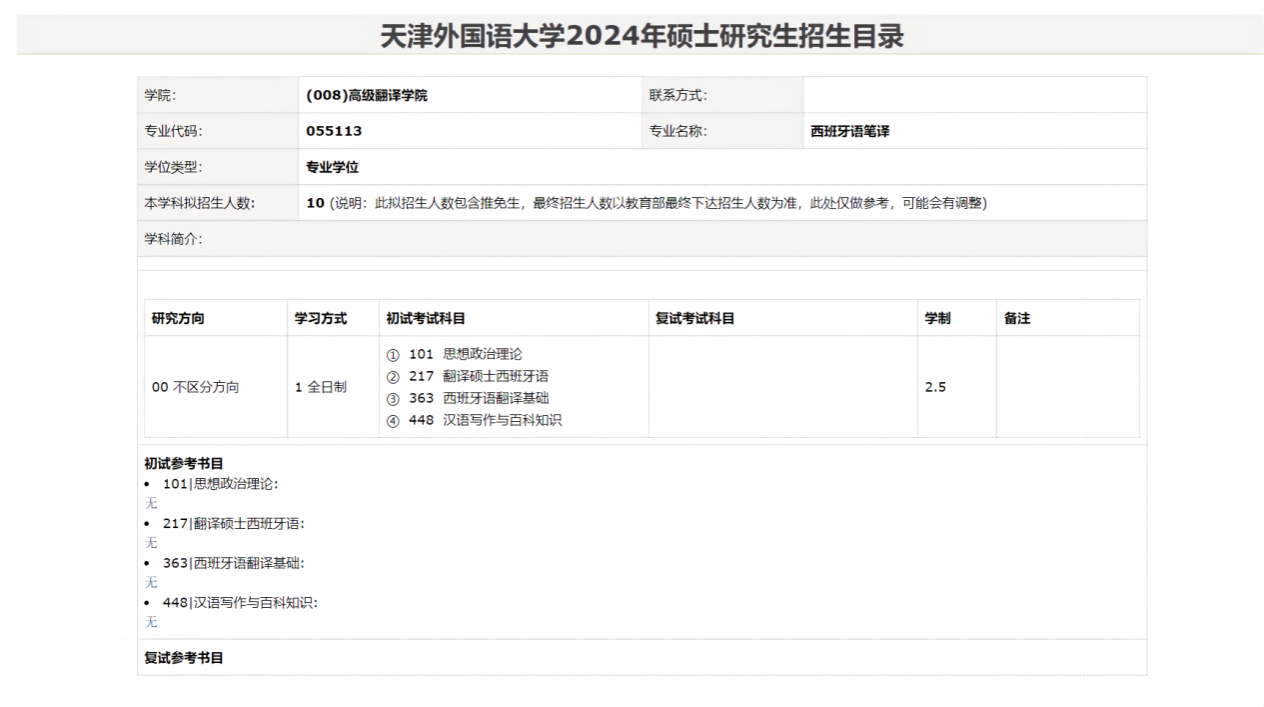Click the 初试参考书目 section heading

pos(184,463)
